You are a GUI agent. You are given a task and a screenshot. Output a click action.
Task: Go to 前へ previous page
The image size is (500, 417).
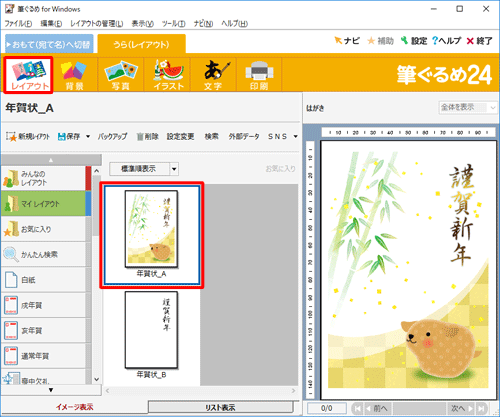pos(377,408)
